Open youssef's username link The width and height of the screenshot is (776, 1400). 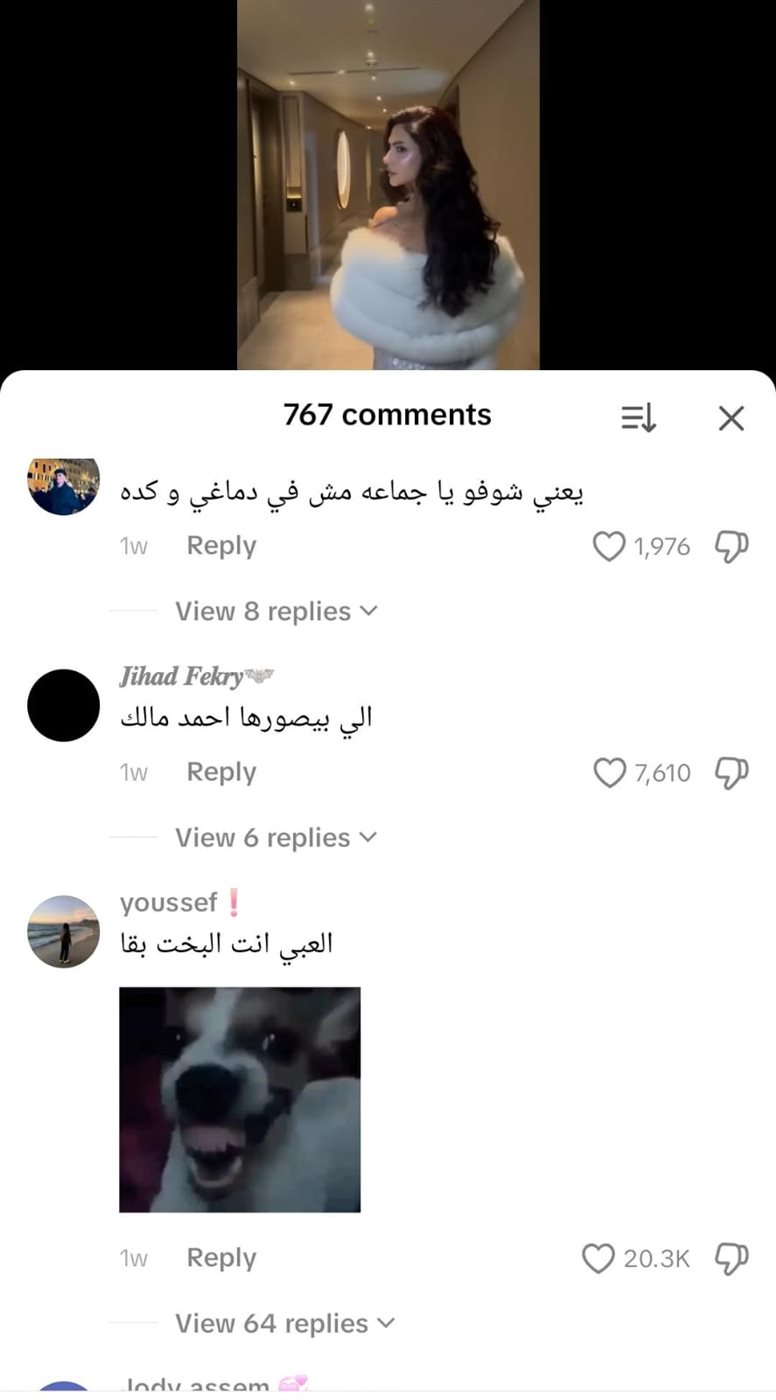pyautogui.click(x=169, y=903)
